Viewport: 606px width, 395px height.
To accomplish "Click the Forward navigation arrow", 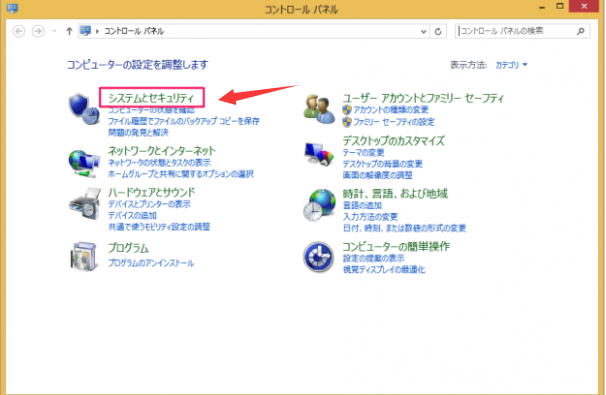I will click(38, 31).
